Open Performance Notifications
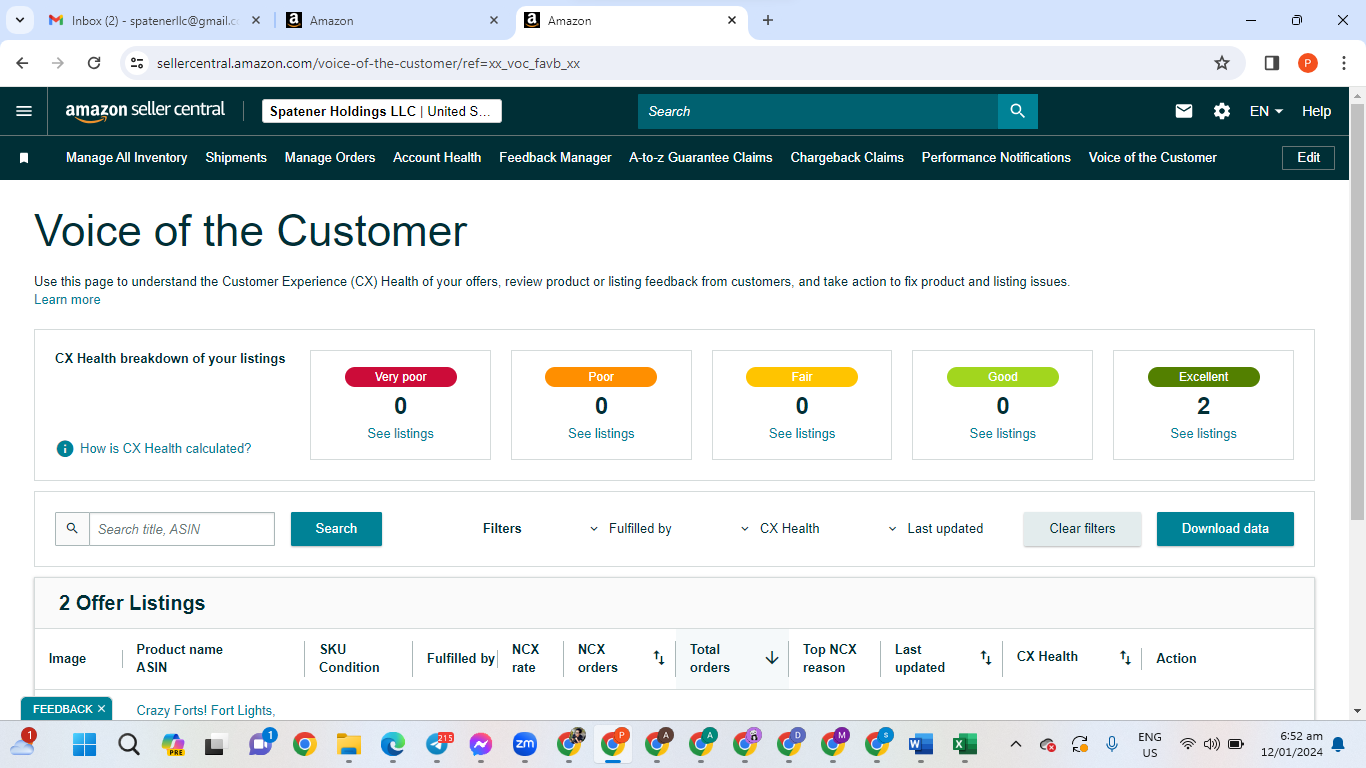This screenshot has height=768, width=1366. (996, 158)
